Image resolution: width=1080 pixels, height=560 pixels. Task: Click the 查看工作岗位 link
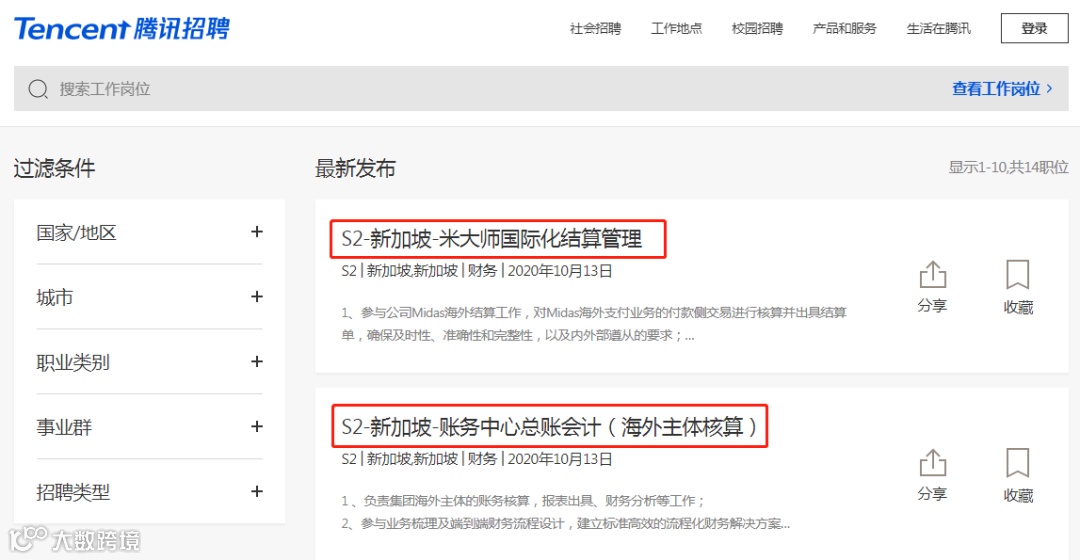click(1002, 89)
